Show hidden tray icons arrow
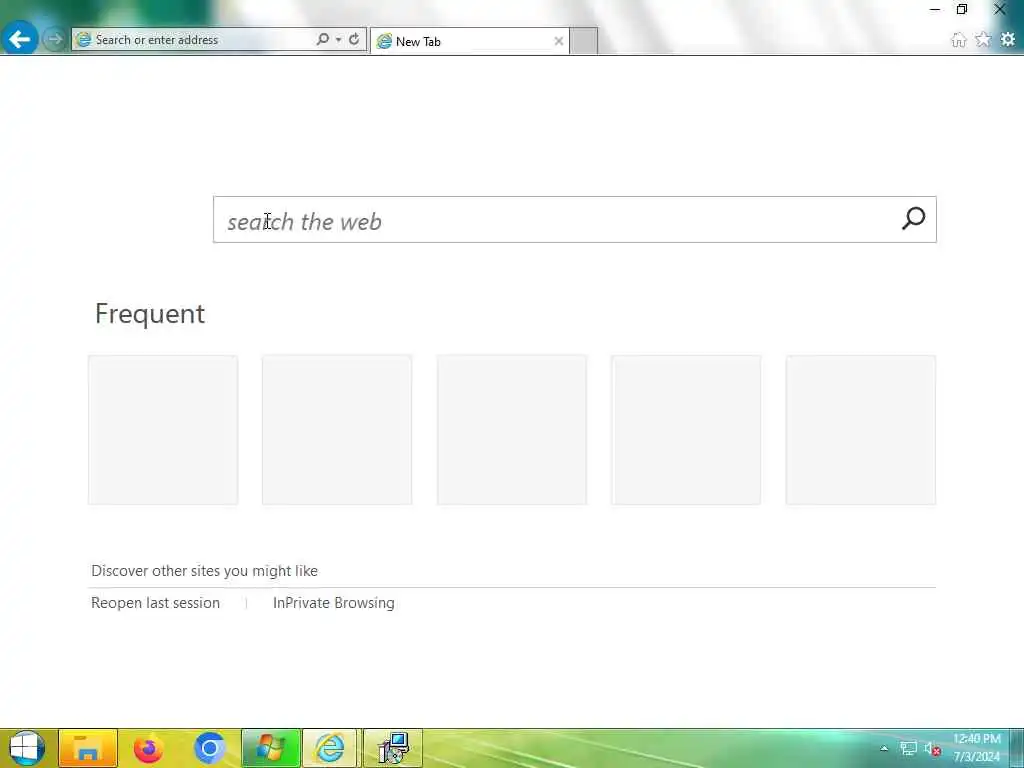This screenshot has height=768, width=1024. pos(884,748)
